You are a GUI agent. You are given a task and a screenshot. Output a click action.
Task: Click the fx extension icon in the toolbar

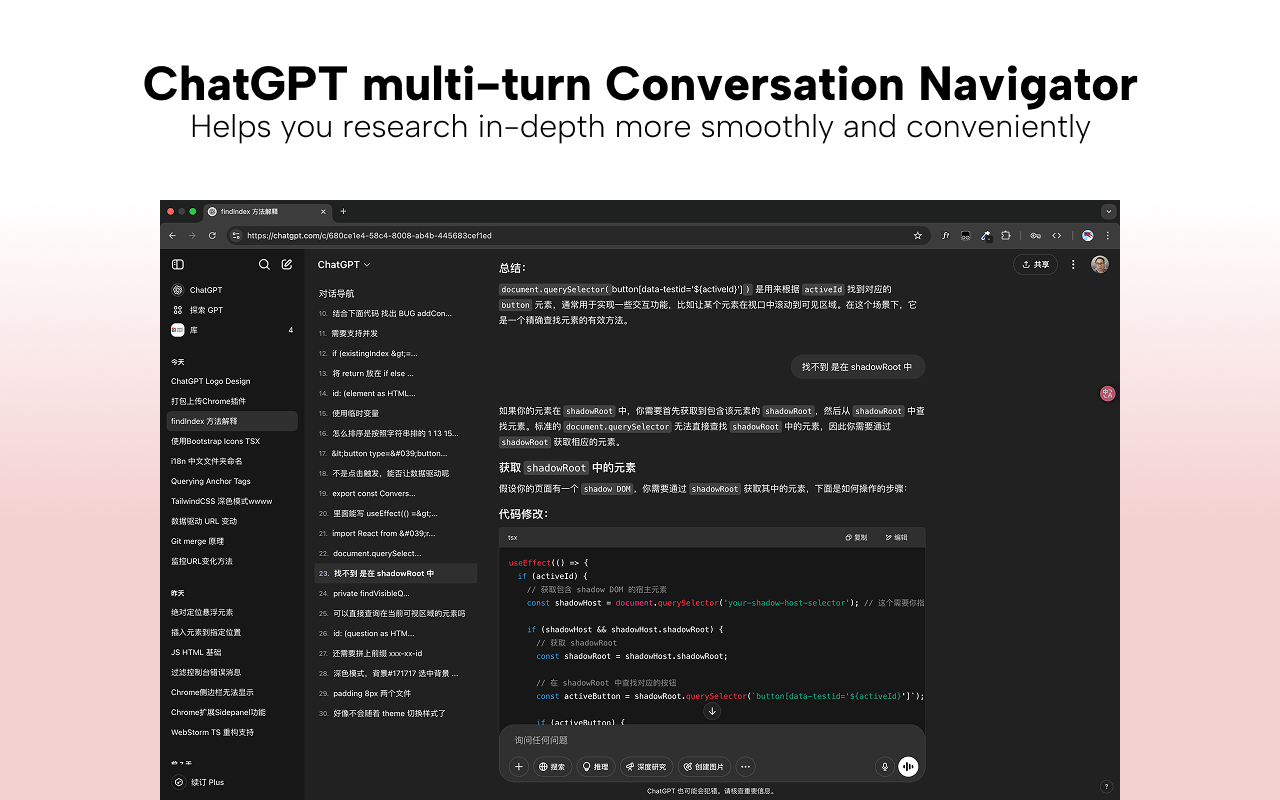(x=946, y=236)
